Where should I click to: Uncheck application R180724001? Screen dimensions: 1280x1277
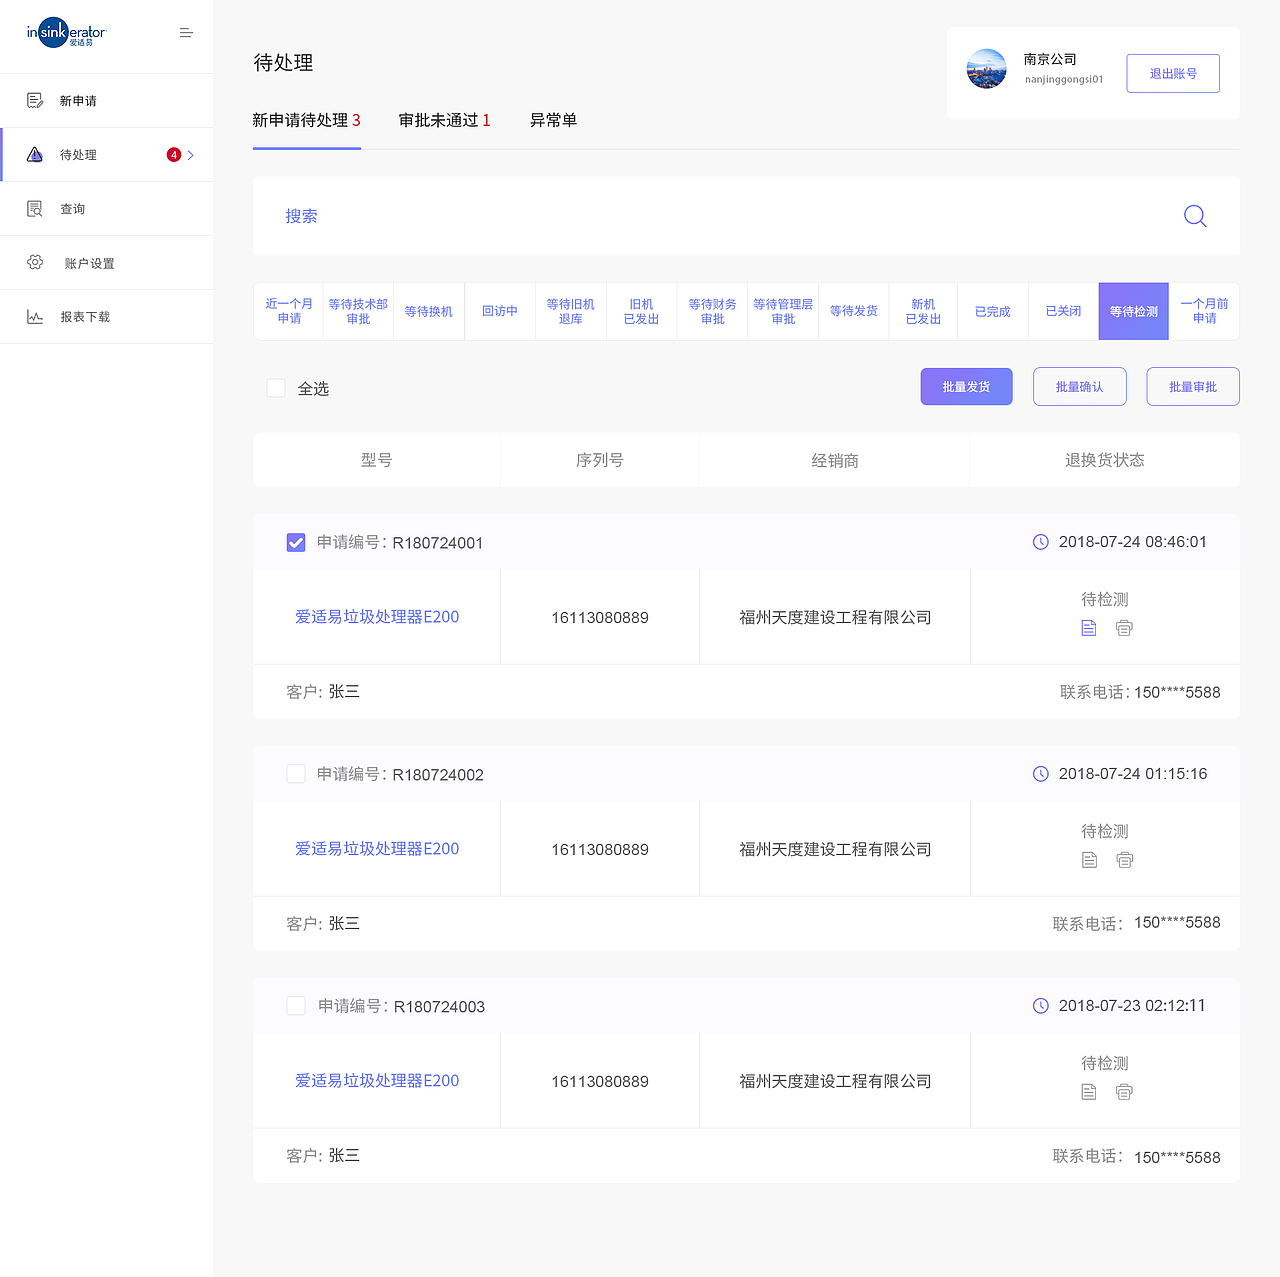pos(295,542)
